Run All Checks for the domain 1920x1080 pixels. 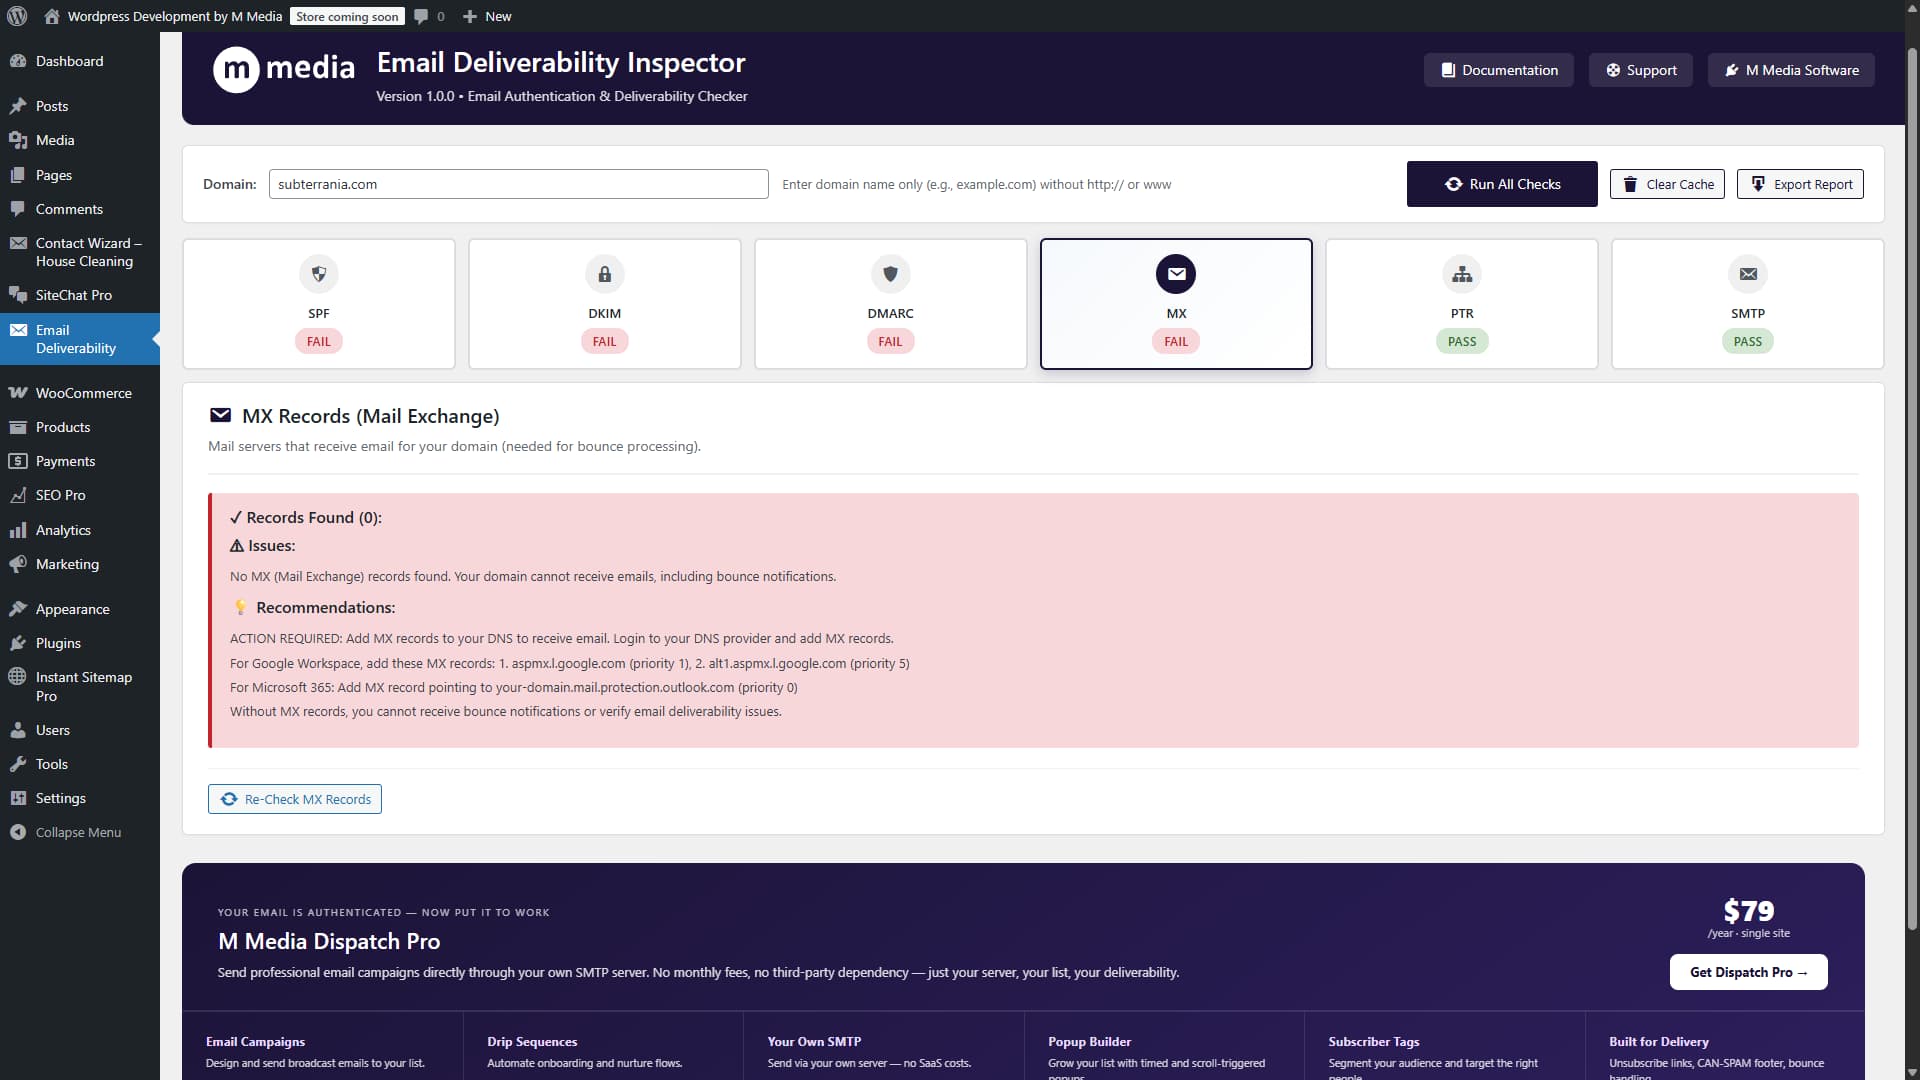(x=1502, y=184)
